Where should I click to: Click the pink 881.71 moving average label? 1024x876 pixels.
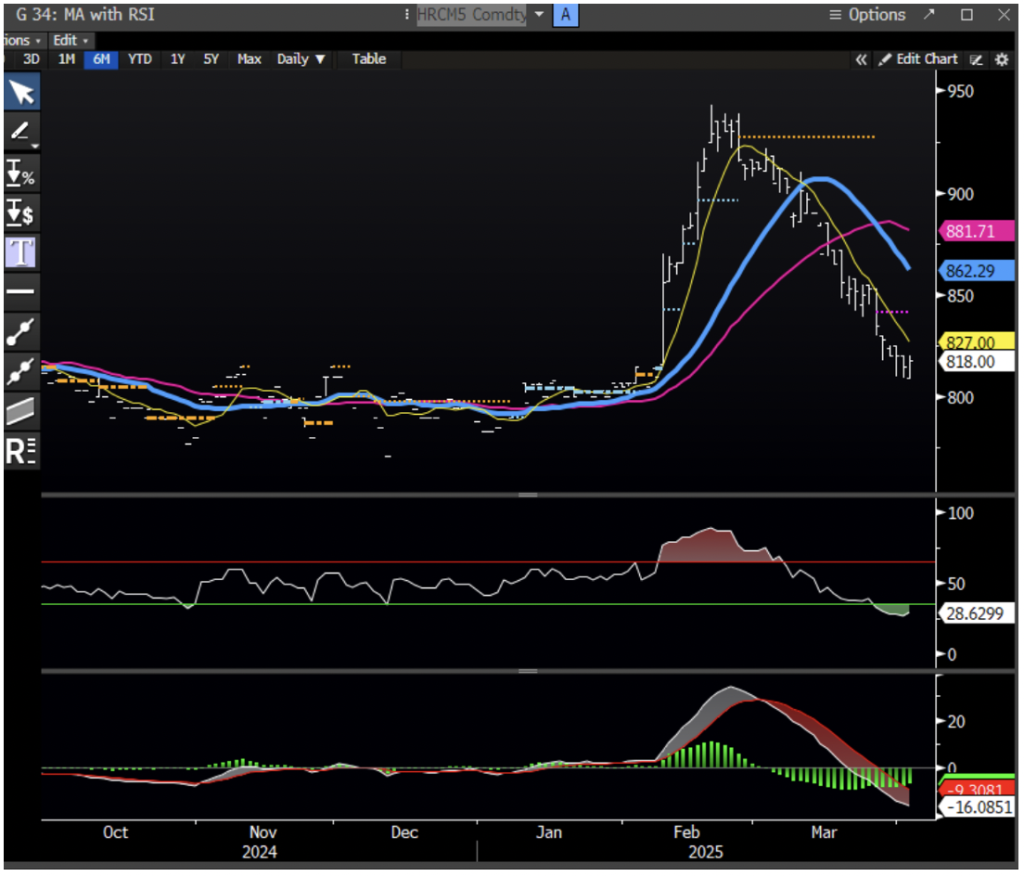(970, 233)
